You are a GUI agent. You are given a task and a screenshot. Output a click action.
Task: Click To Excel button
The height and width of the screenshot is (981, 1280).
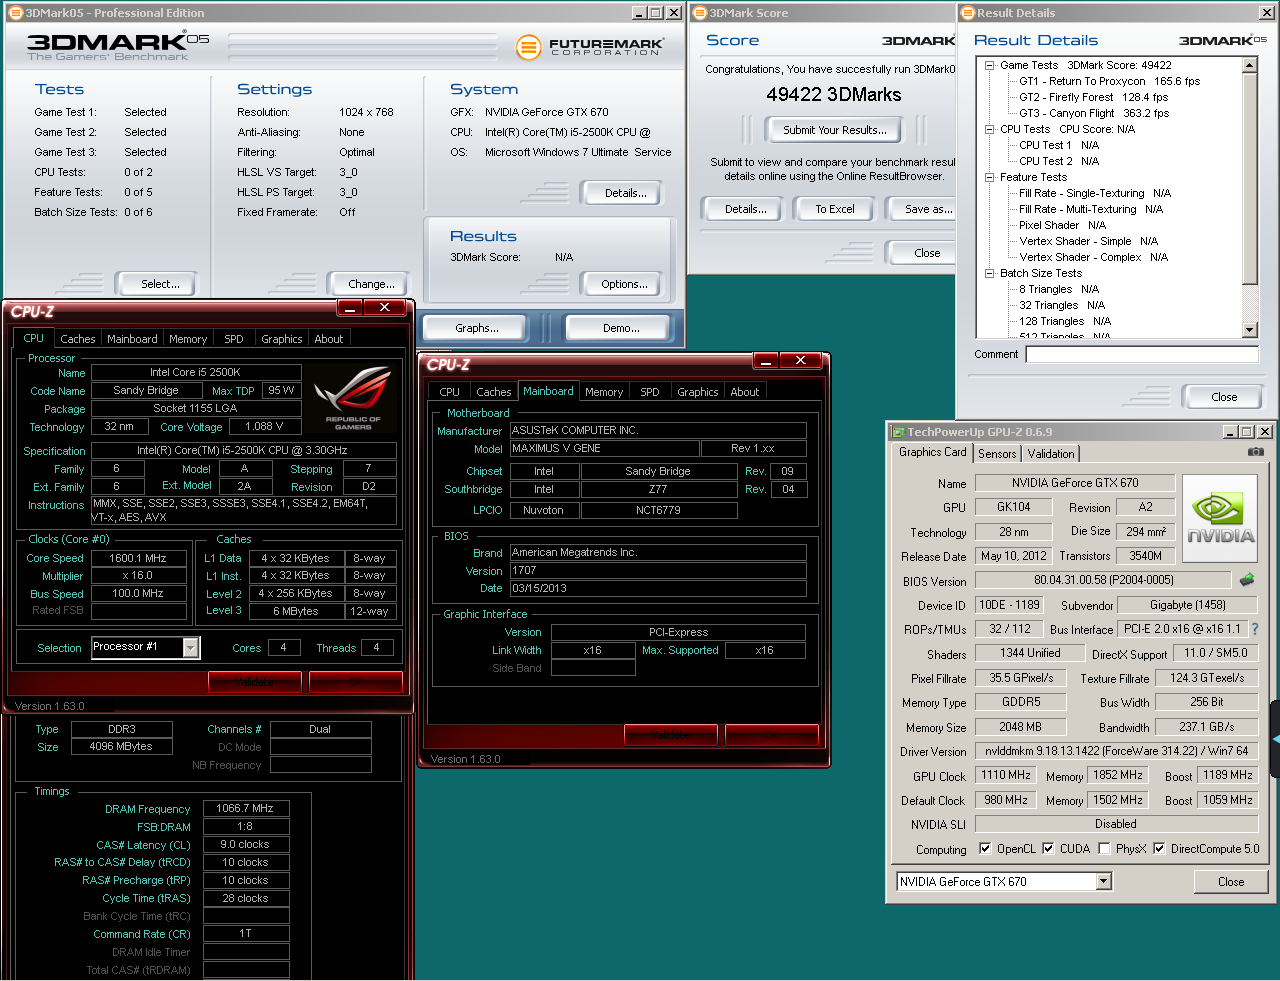(835, 209)
